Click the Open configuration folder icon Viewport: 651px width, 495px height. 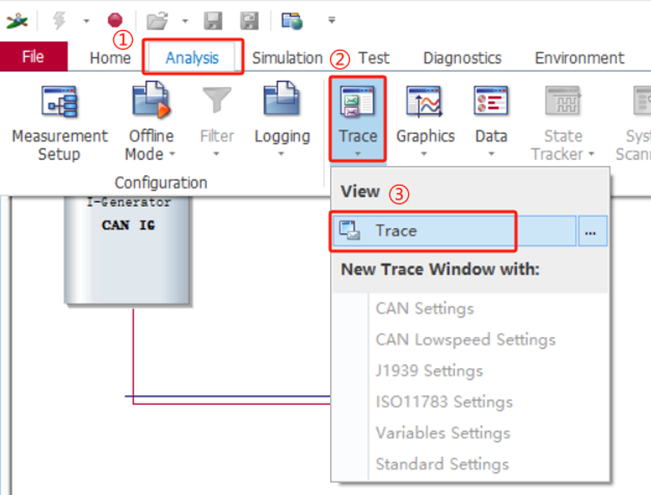[x=156, y=19]
